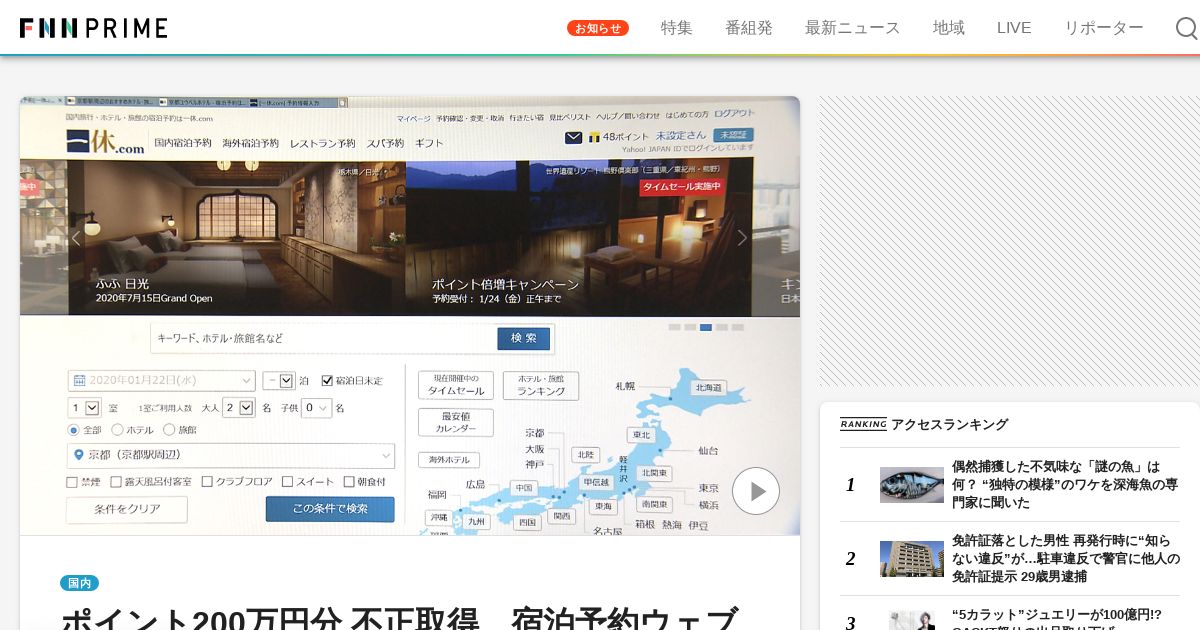Play the article video
This screenshot has height=630, width=1200.
(x=755, y=491)
